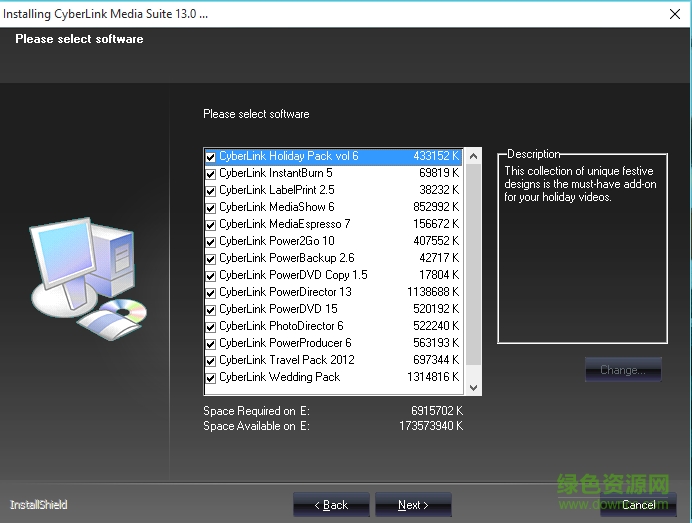The image size is (692, 523).
Task: Uncheck CyberLink LabelPrint 2.5 checkbox
Action: point(211,191)
